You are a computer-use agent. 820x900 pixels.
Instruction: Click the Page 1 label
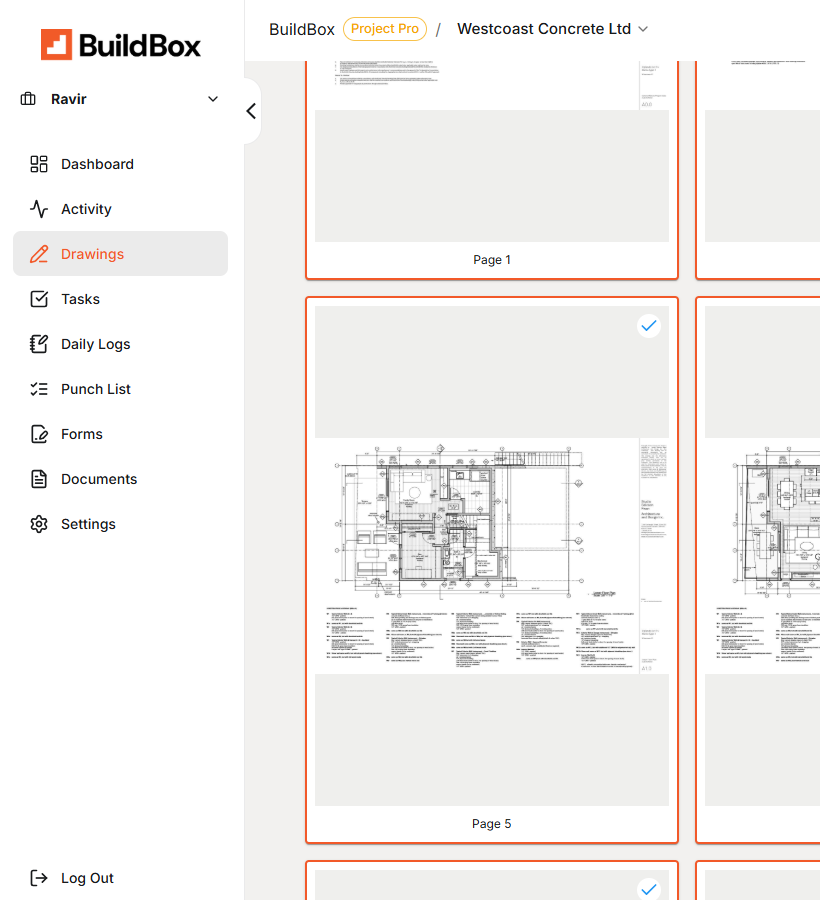(x=492, y=260)
